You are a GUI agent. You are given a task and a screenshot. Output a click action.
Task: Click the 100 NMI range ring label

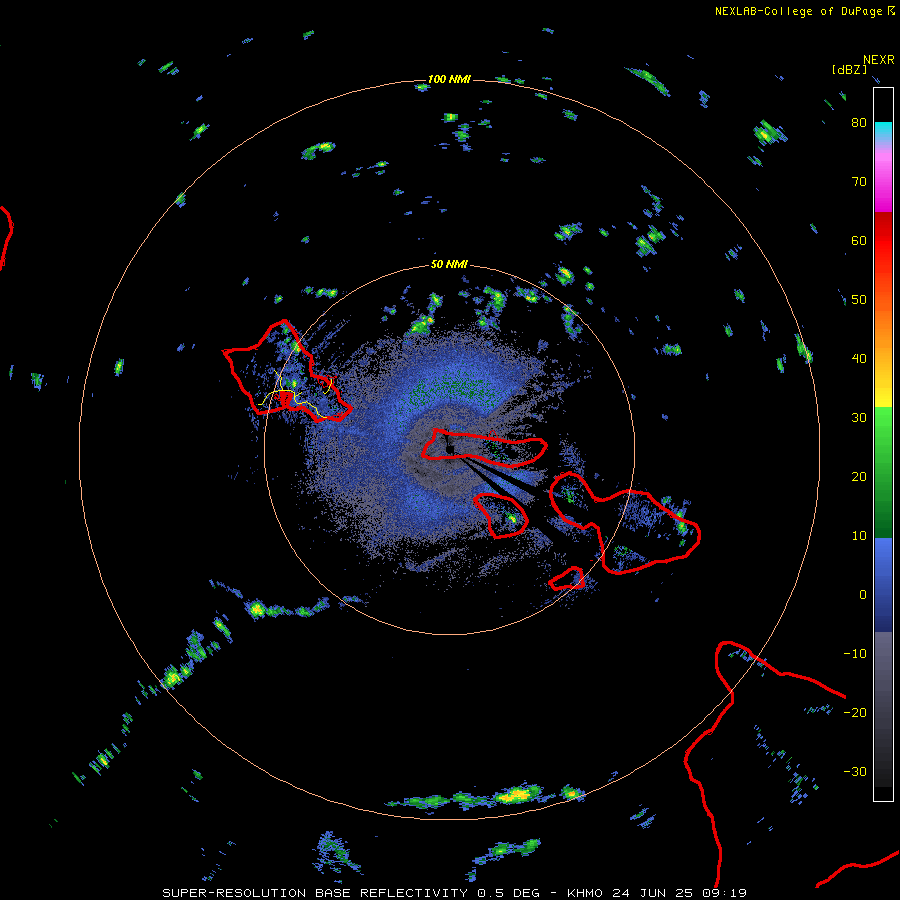coord(449,79)
